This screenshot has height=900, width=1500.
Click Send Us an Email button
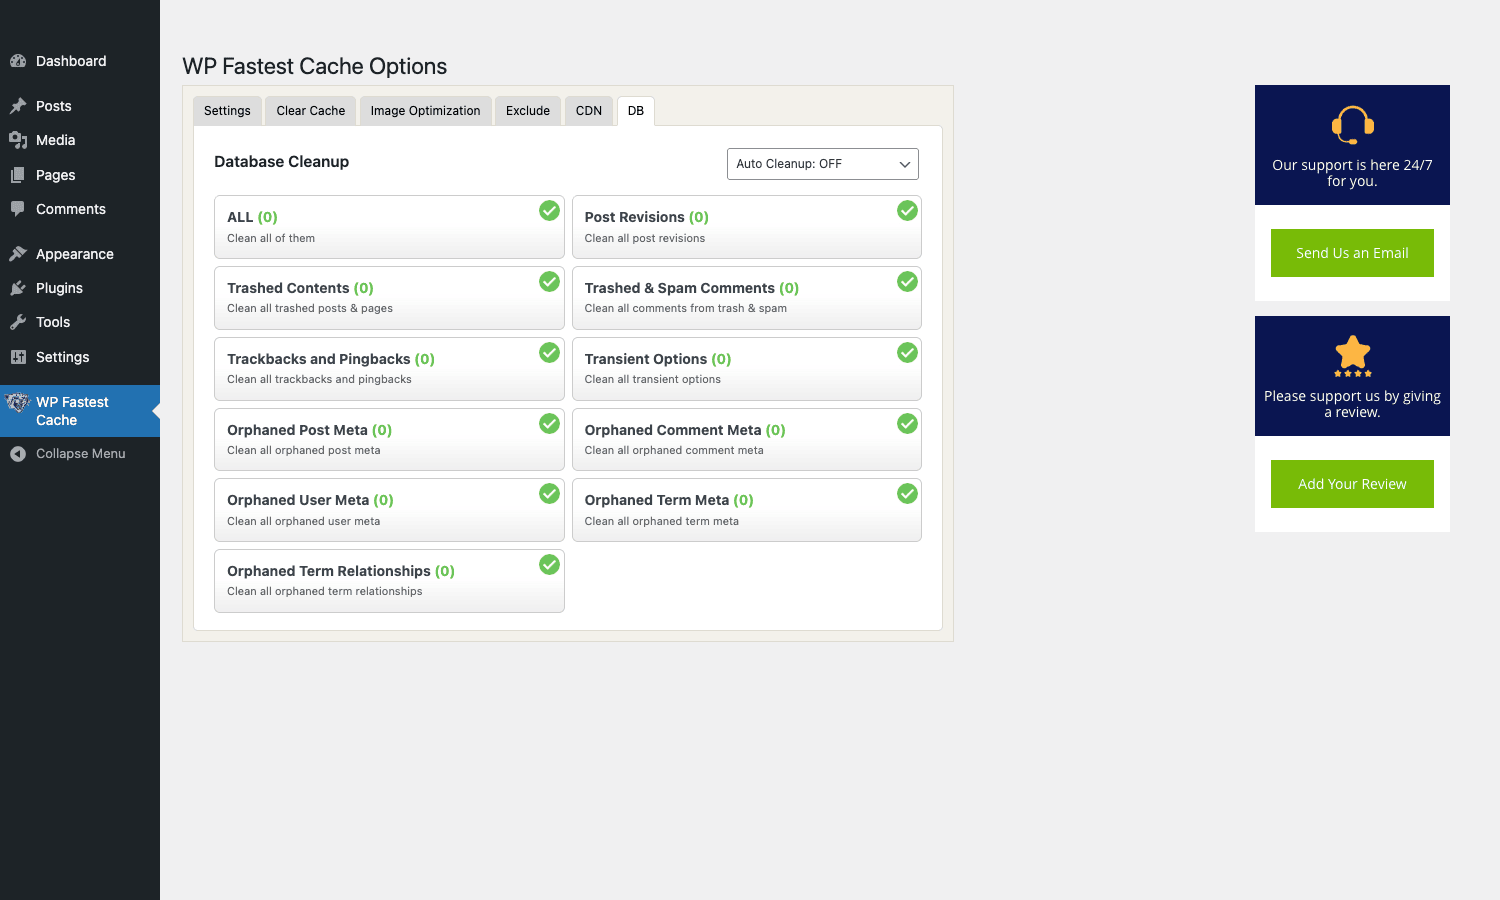click(1352, 253)
